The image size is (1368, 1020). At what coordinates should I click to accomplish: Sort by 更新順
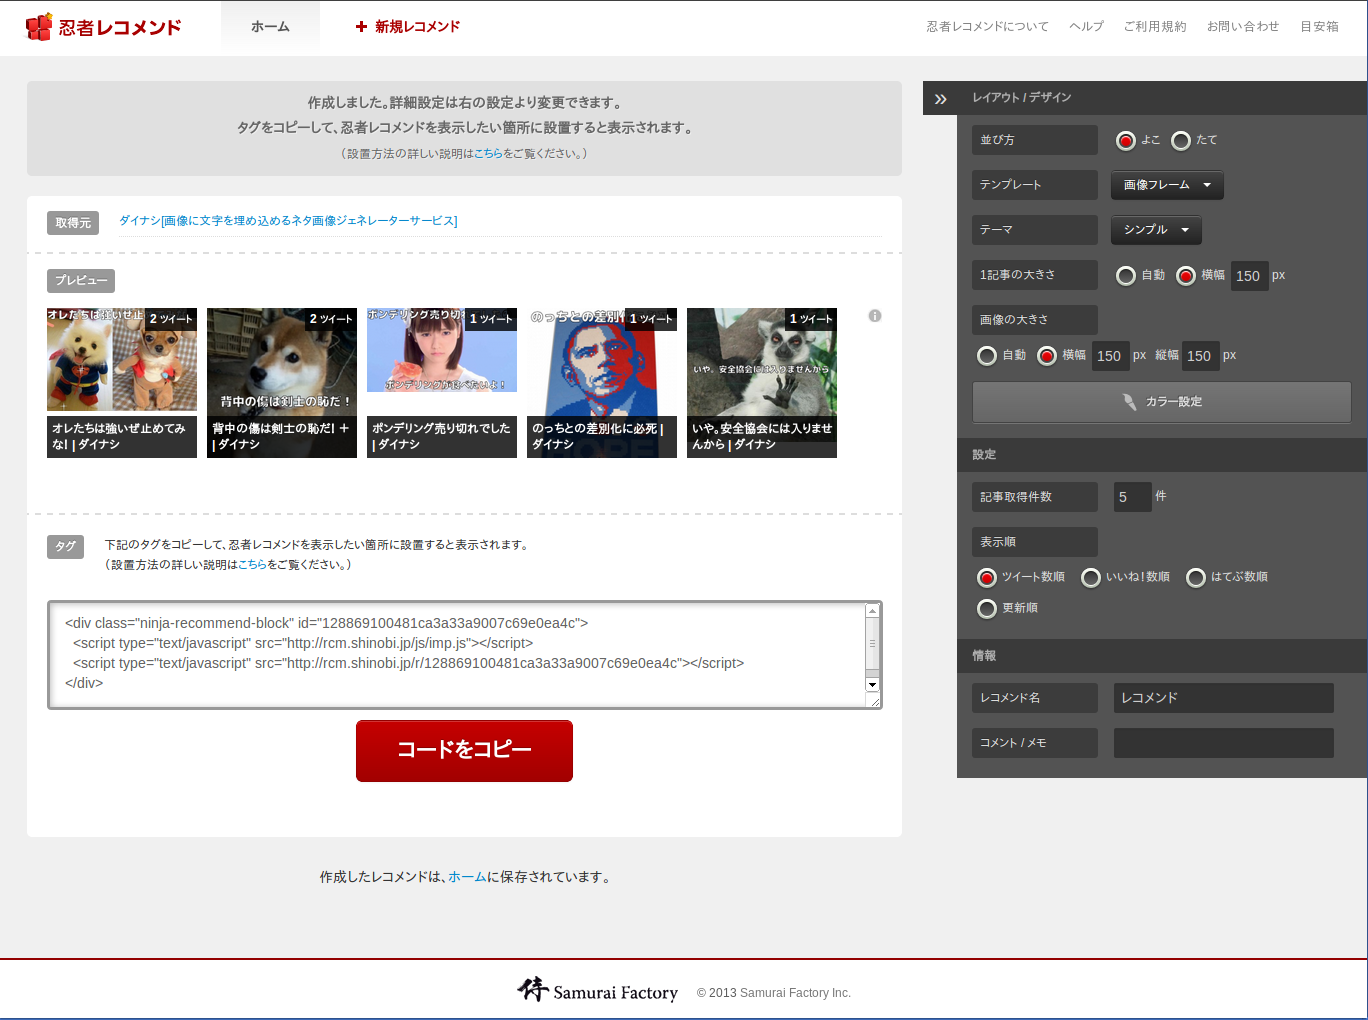[x=987, y=609]
